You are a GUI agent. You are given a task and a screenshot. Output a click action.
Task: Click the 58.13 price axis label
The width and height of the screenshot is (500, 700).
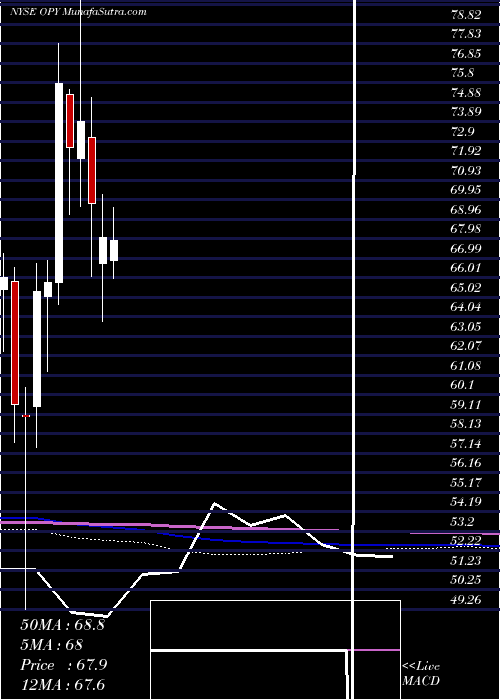466,424
